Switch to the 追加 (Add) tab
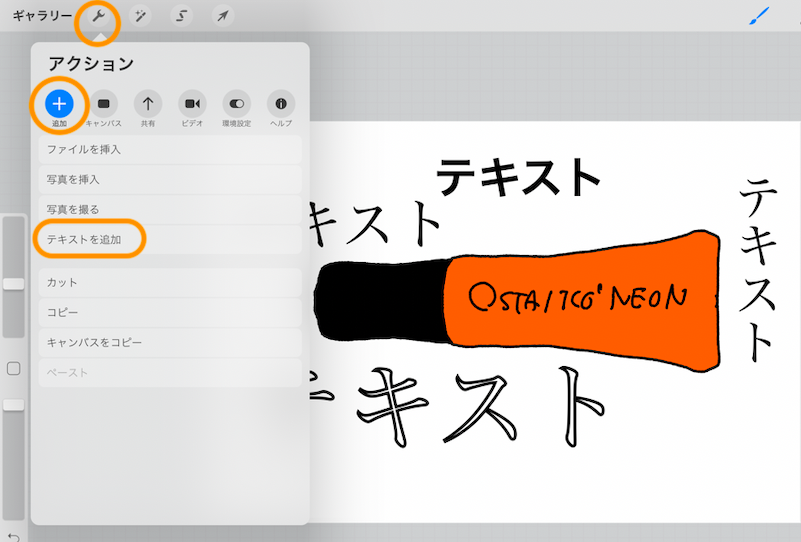This screenshot has width=801, height=542. point(59,108)
